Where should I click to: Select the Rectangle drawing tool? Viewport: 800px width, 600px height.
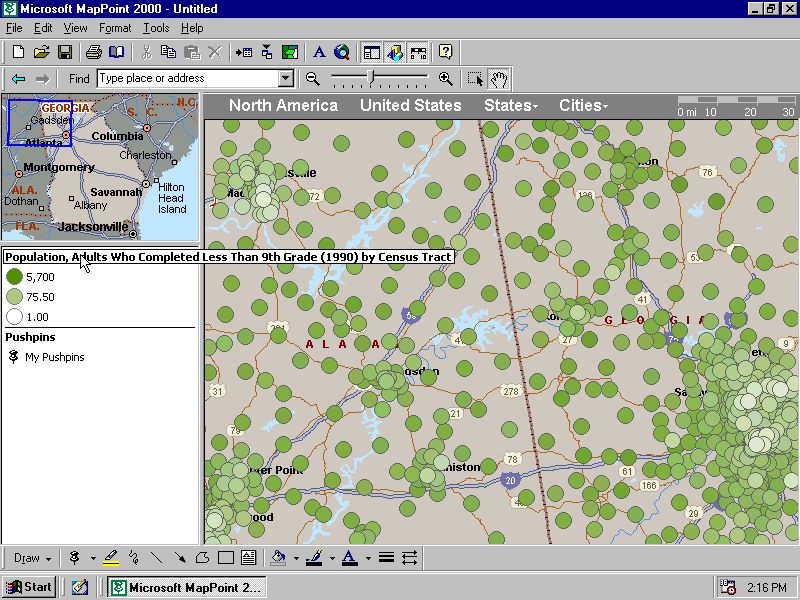(x=226, y=558)
